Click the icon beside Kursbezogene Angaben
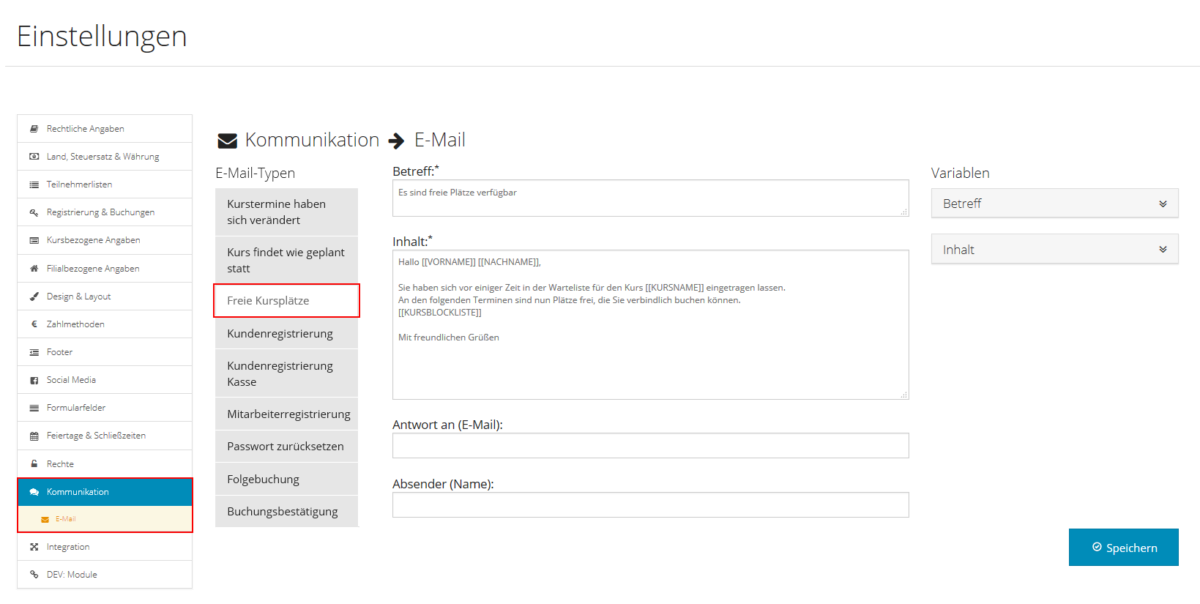This screenshot has width=1200, height=604. (x=34, y=241)
